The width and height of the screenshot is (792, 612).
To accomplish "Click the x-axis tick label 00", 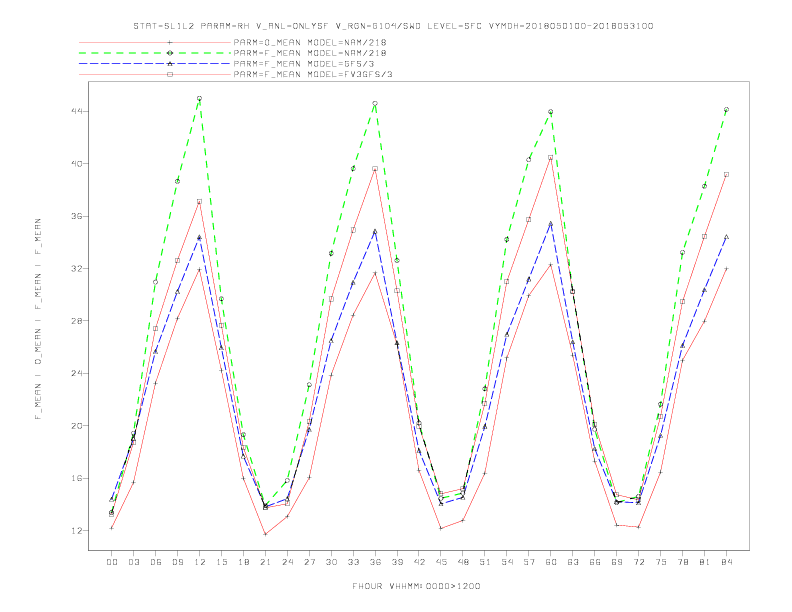I will click(x=112, y=562).
